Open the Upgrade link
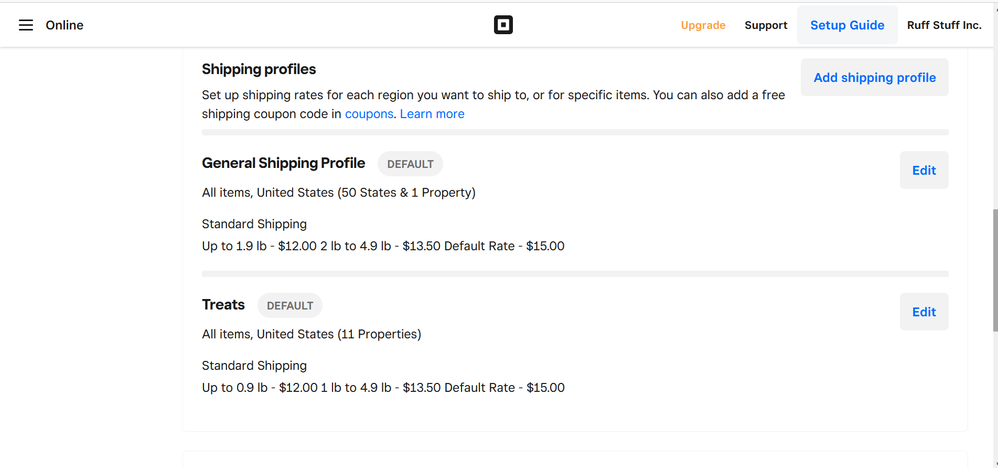 (x=703, y=25)
